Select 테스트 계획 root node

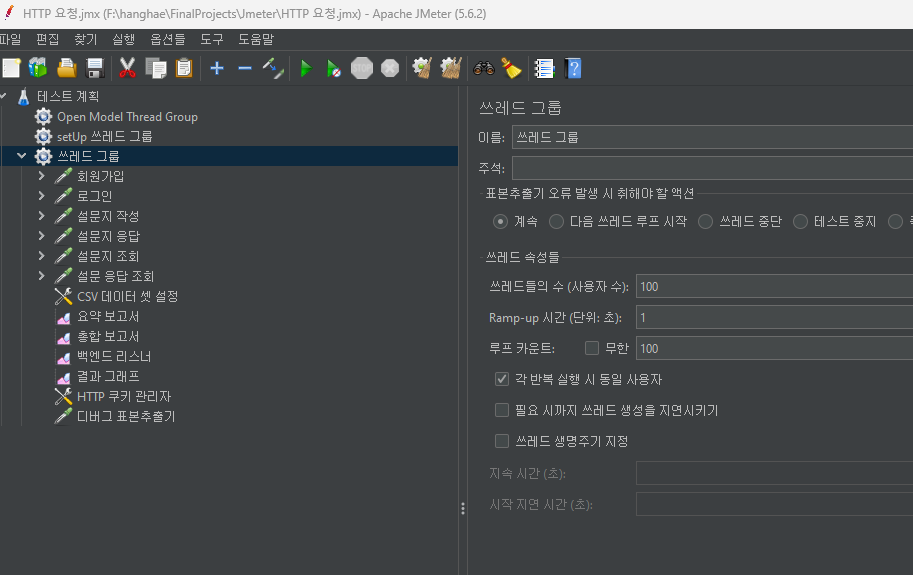pyautogui.click(x=68, y=96)
